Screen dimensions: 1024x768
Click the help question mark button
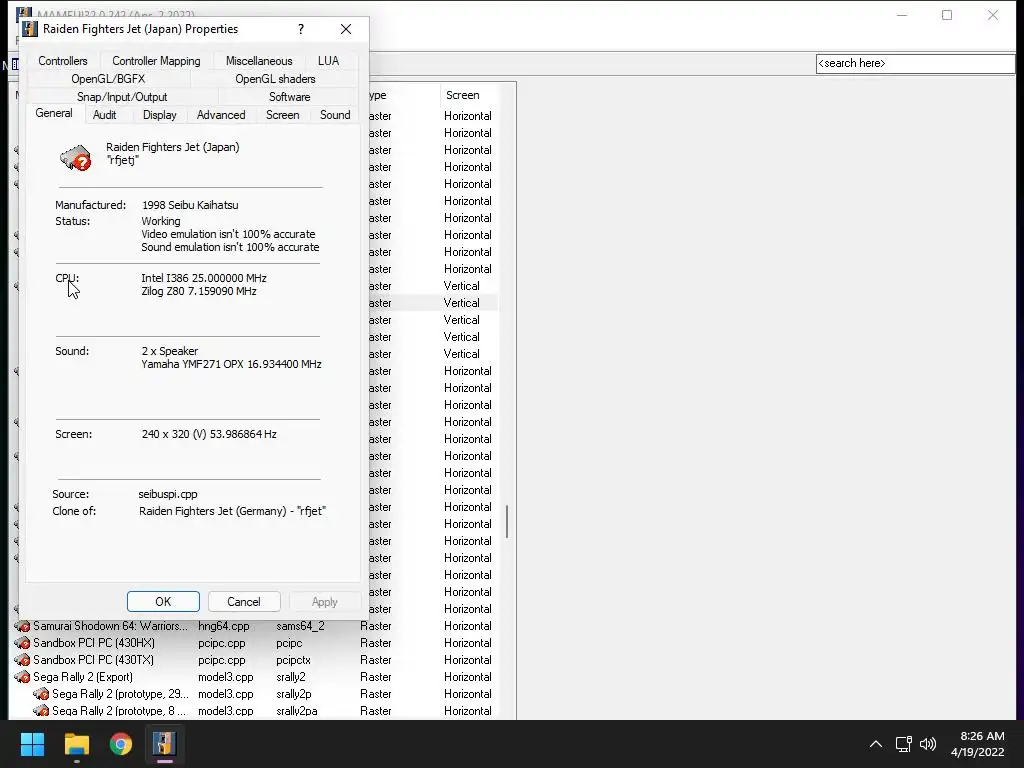coord(300,29)
